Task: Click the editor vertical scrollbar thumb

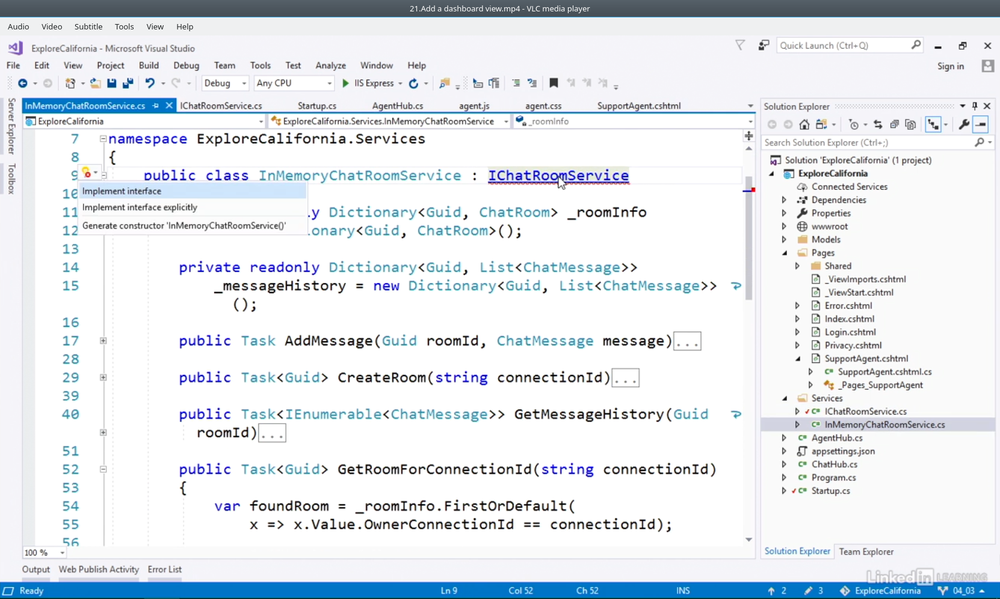Action: click(x=749, y=236)
